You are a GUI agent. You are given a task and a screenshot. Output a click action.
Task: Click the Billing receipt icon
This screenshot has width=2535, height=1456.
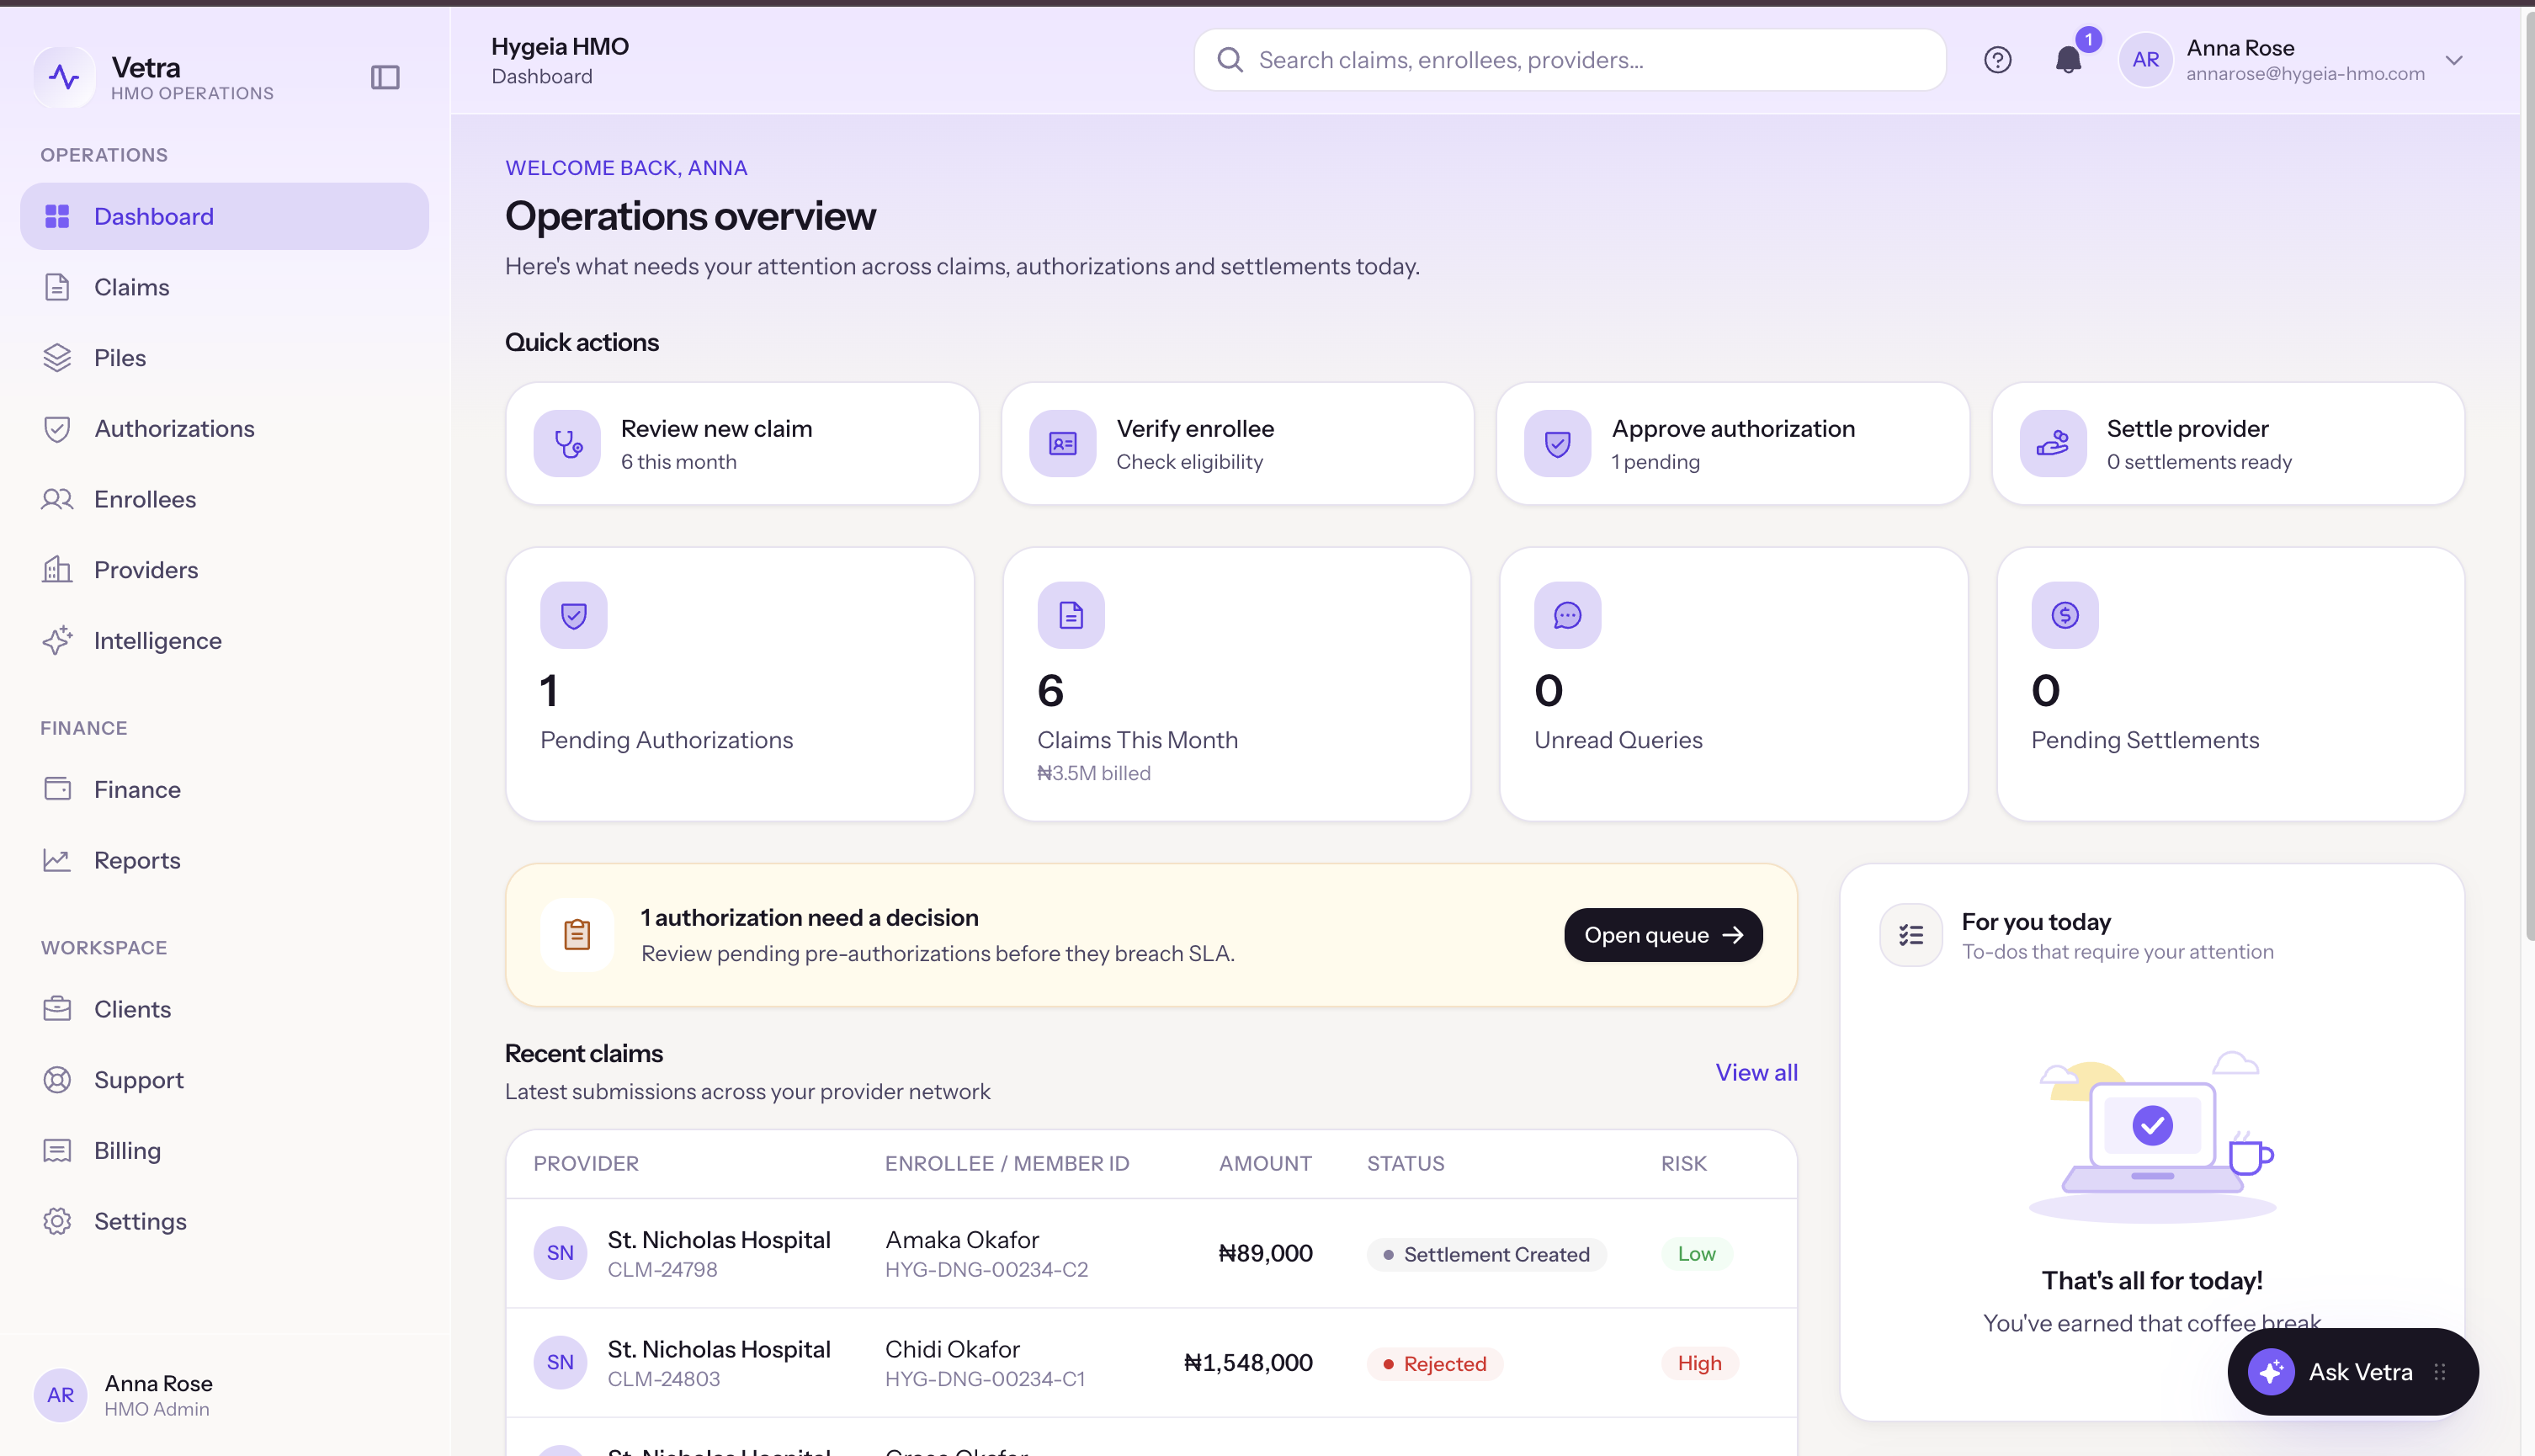[57, 1150]
